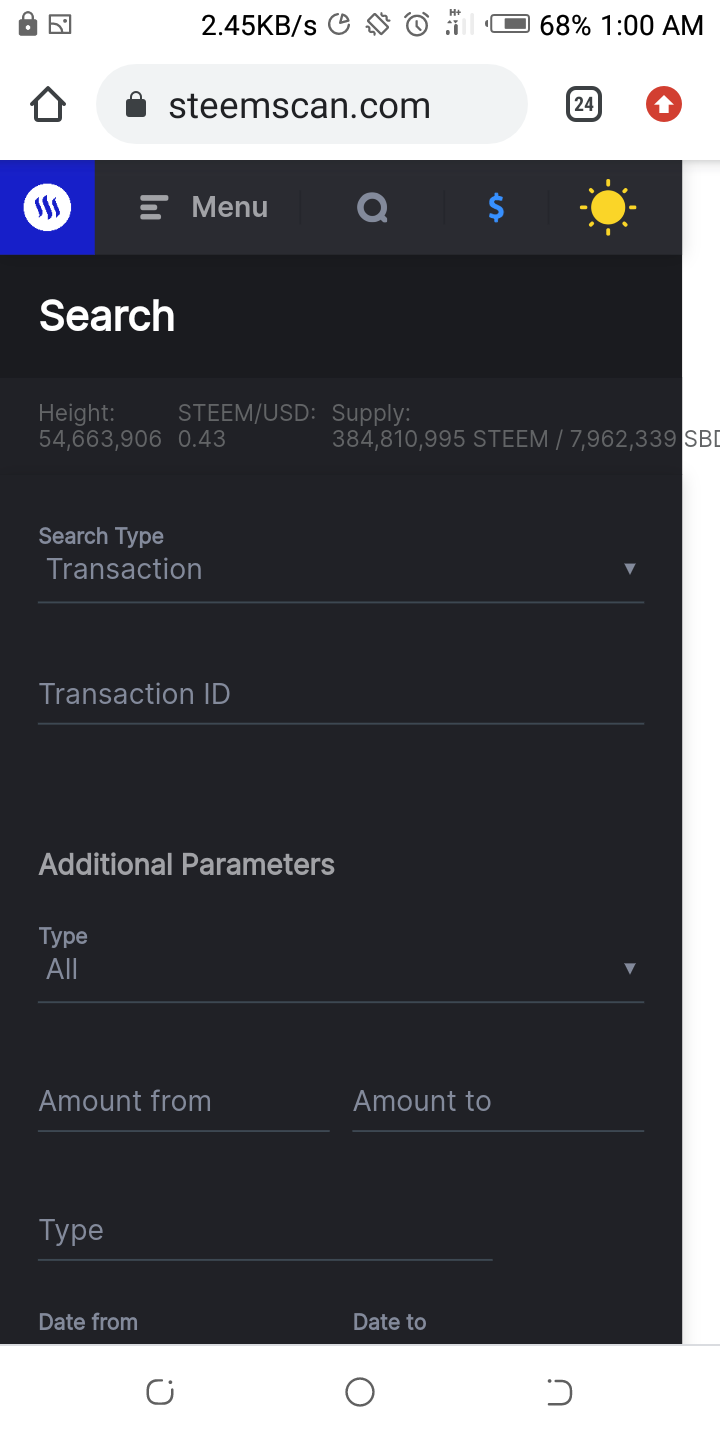The width and height of the screenshot is (720, 1440).
Task: Tap the browser home icon
Action: click(x=48, y=104)
